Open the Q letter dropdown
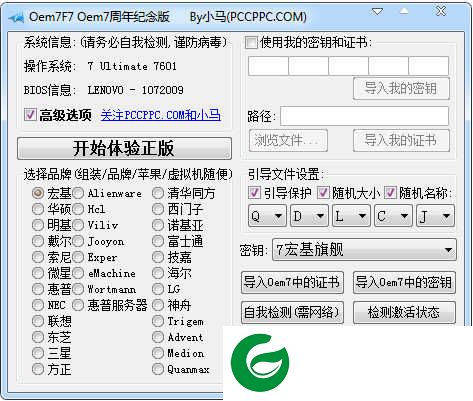 click(x=267, y=216)
